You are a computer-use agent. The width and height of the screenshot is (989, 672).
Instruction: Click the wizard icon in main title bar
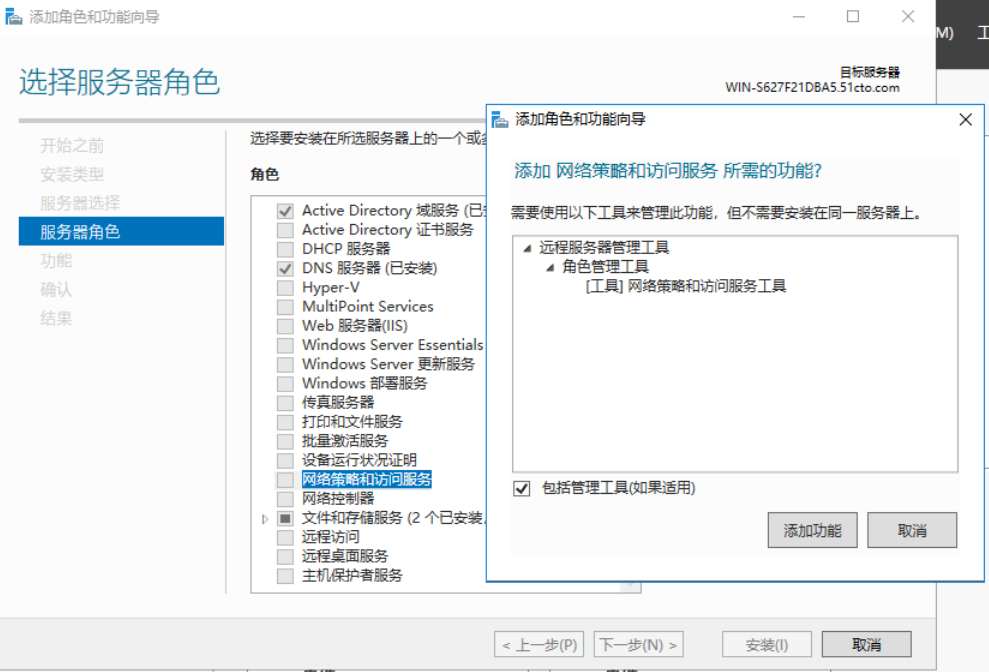pyautogui.click(x=14, y=17)
